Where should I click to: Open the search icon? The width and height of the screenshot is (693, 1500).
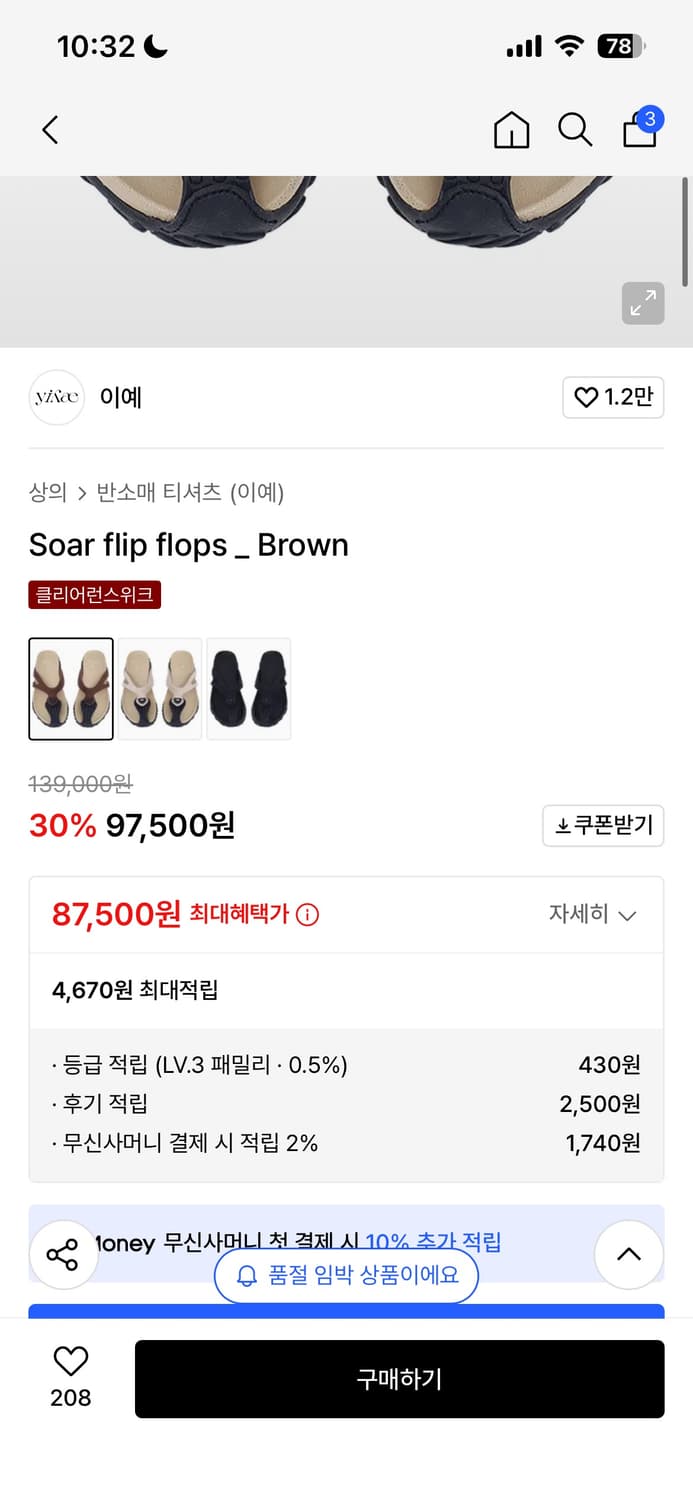point(575,130)
